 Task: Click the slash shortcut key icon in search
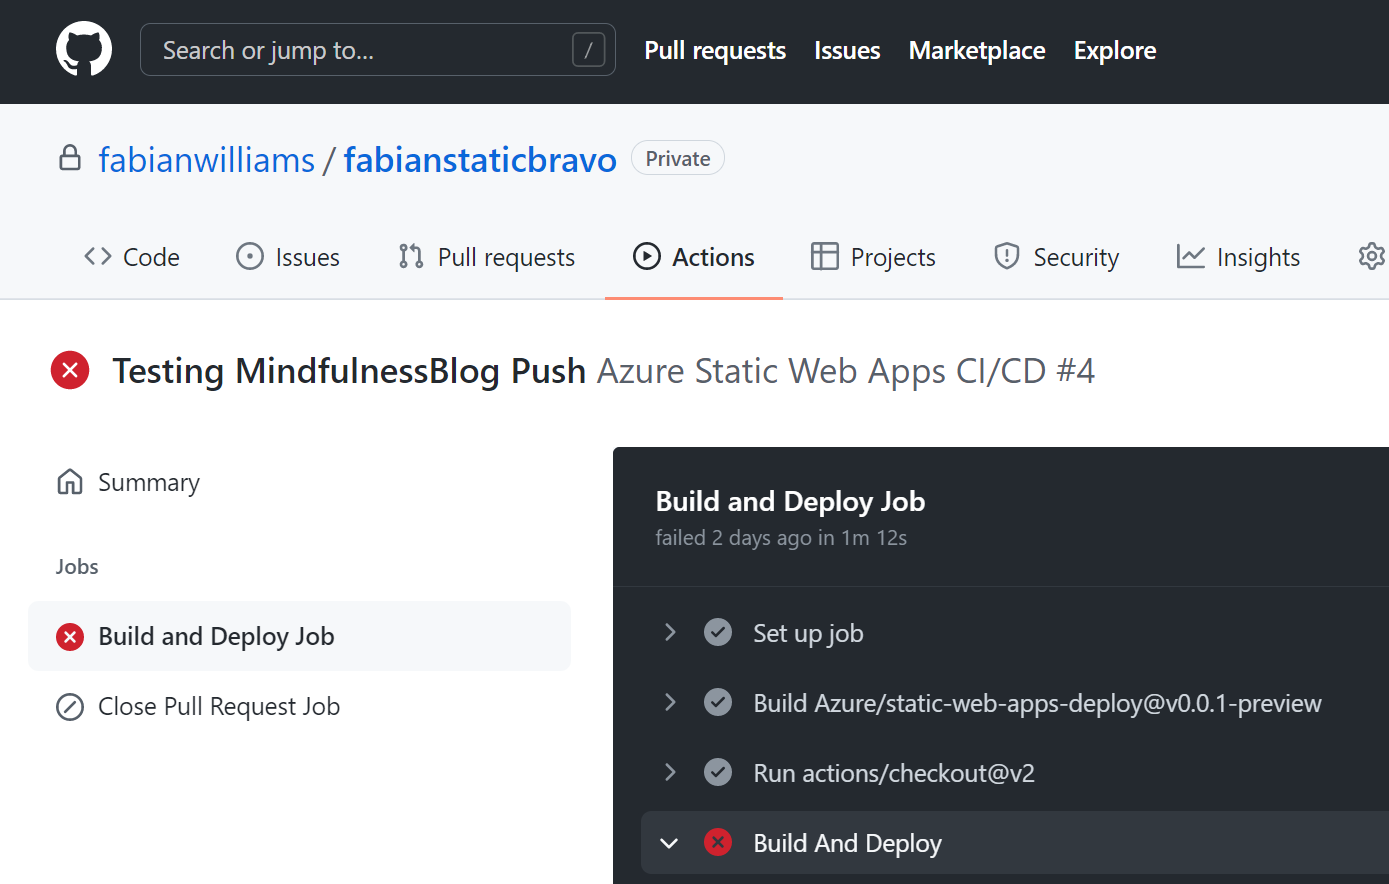[588, 50]
